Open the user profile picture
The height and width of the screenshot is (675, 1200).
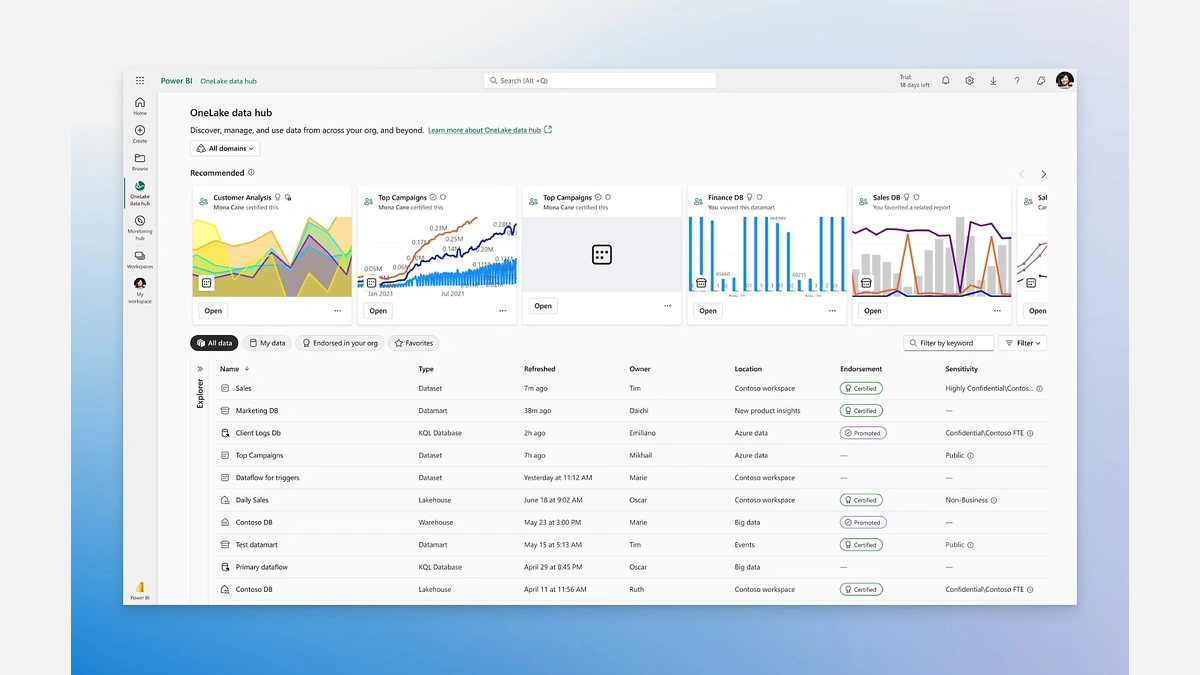pyautogui.click(x=1065, y=80)
